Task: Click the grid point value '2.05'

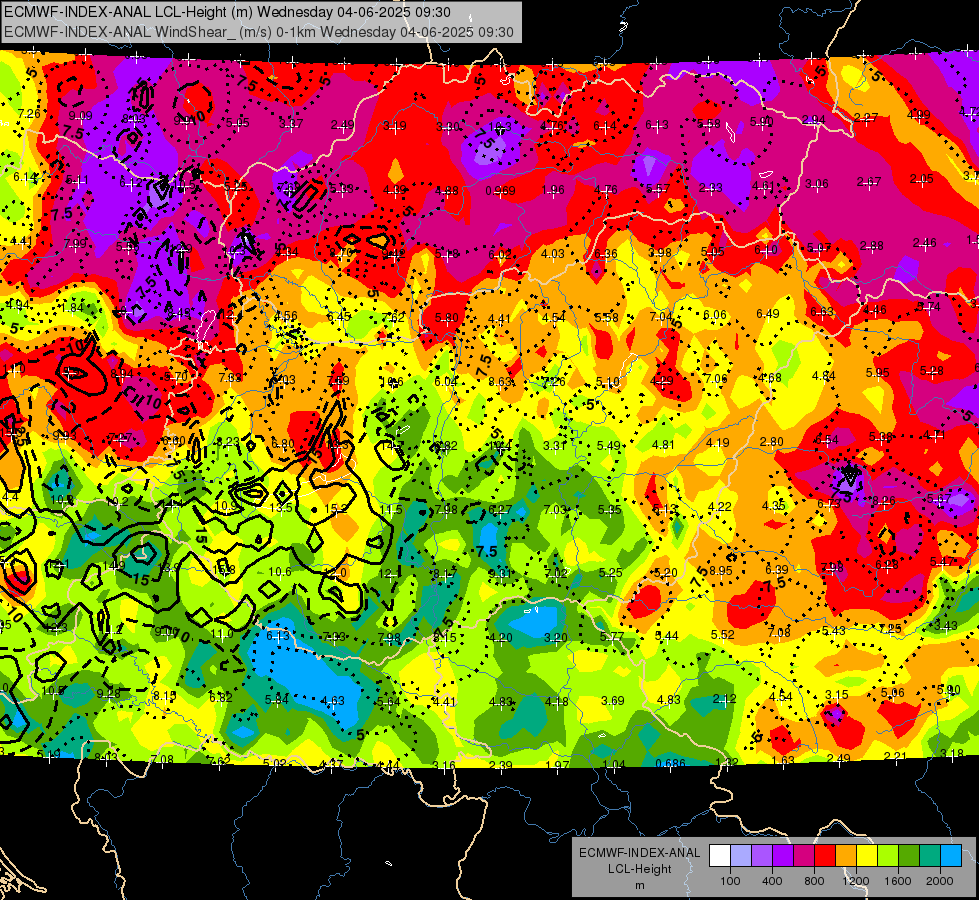Action: (x=922, y=179)
